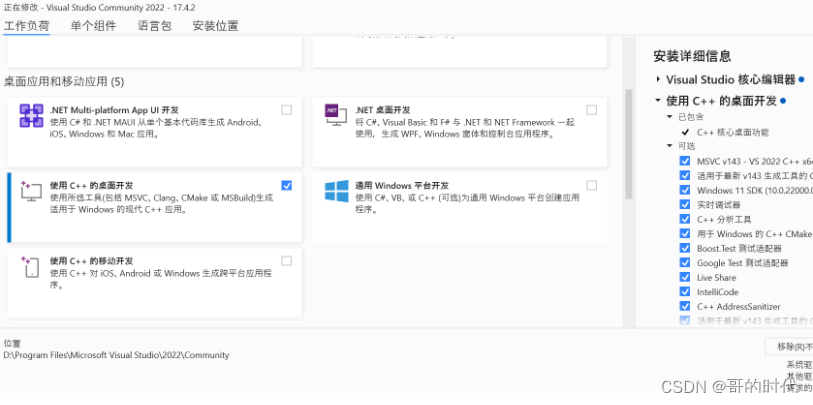Enable the 通用 Windows 平台开发 workload checkbox

(x=592, y=185)
